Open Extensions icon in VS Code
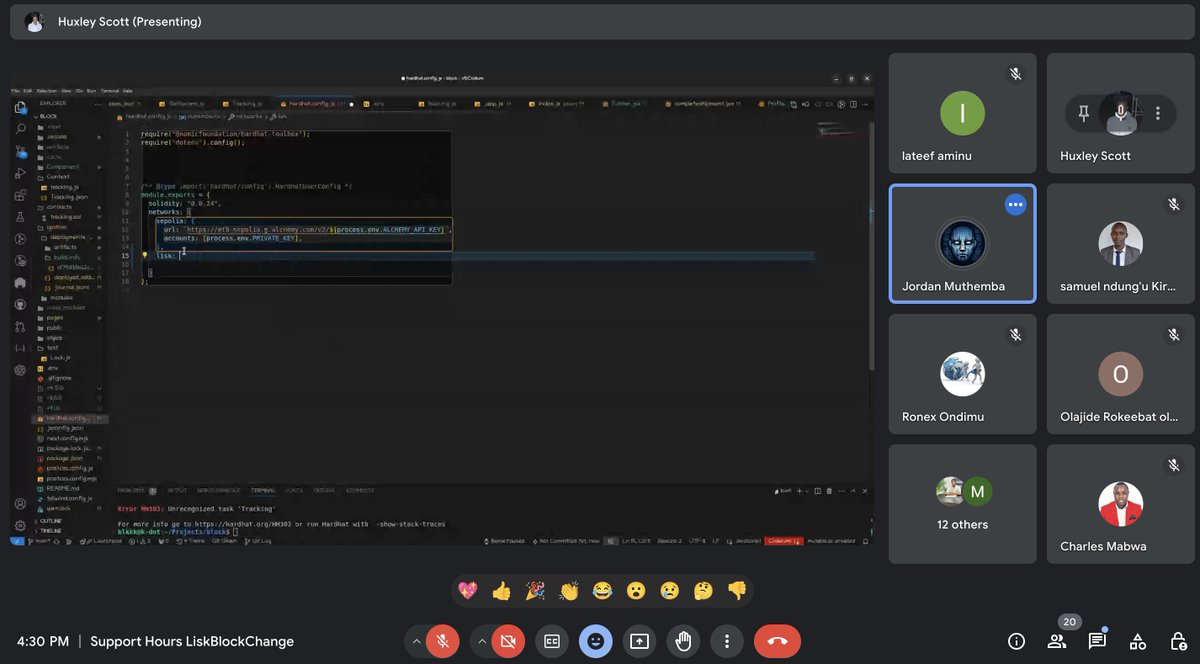 (x=20, y=195)
